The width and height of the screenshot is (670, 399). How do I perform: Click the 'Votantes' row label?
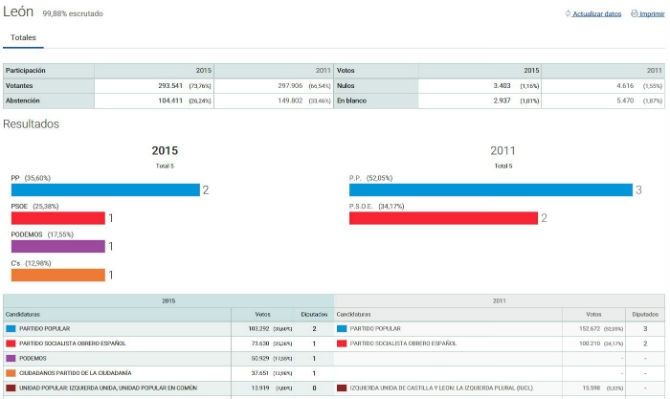click(19, 85)
